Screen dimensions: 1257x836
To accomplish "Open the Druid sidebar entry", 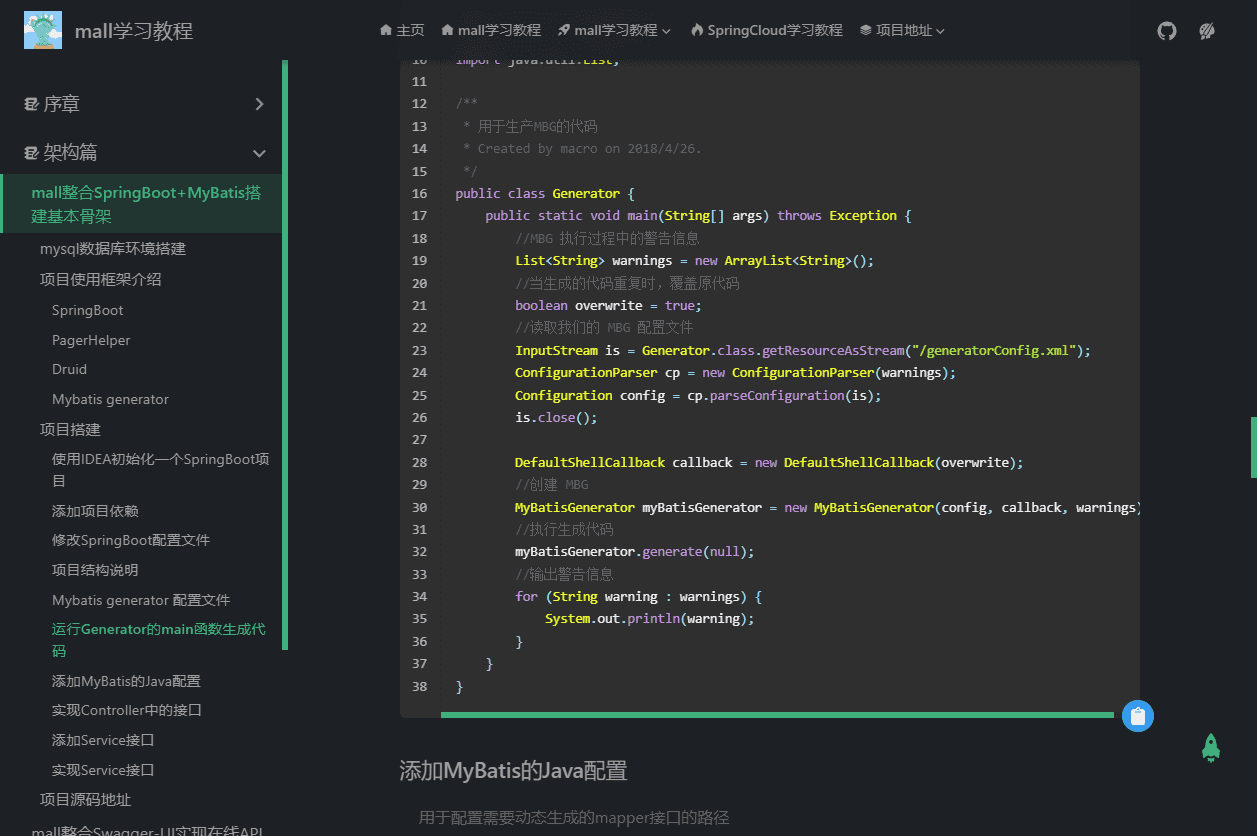I will tap(70, 369).
